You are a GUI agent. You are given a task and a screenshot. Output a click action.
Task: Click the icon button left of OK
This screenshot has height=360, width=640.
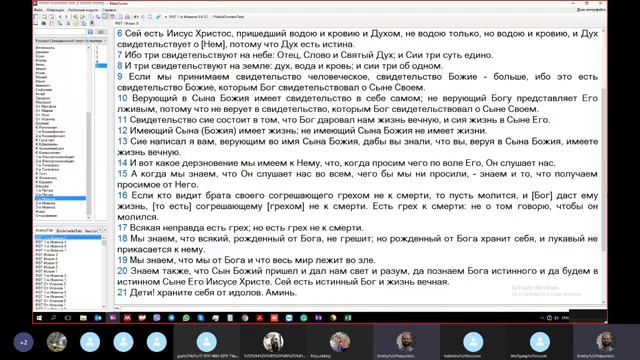click(x=90, y=32)
